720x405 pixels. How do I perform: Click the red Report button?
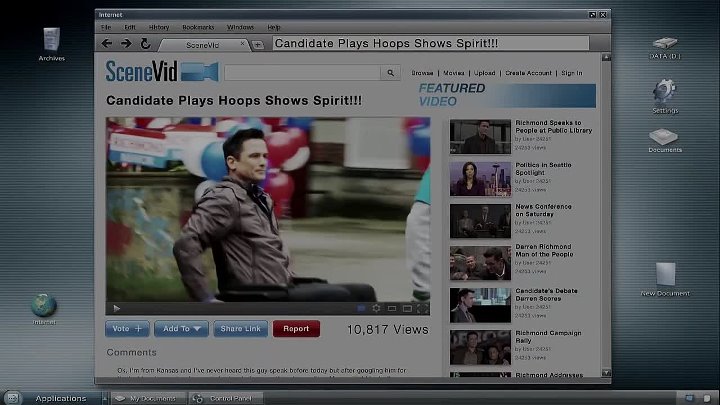click(296, 329)
